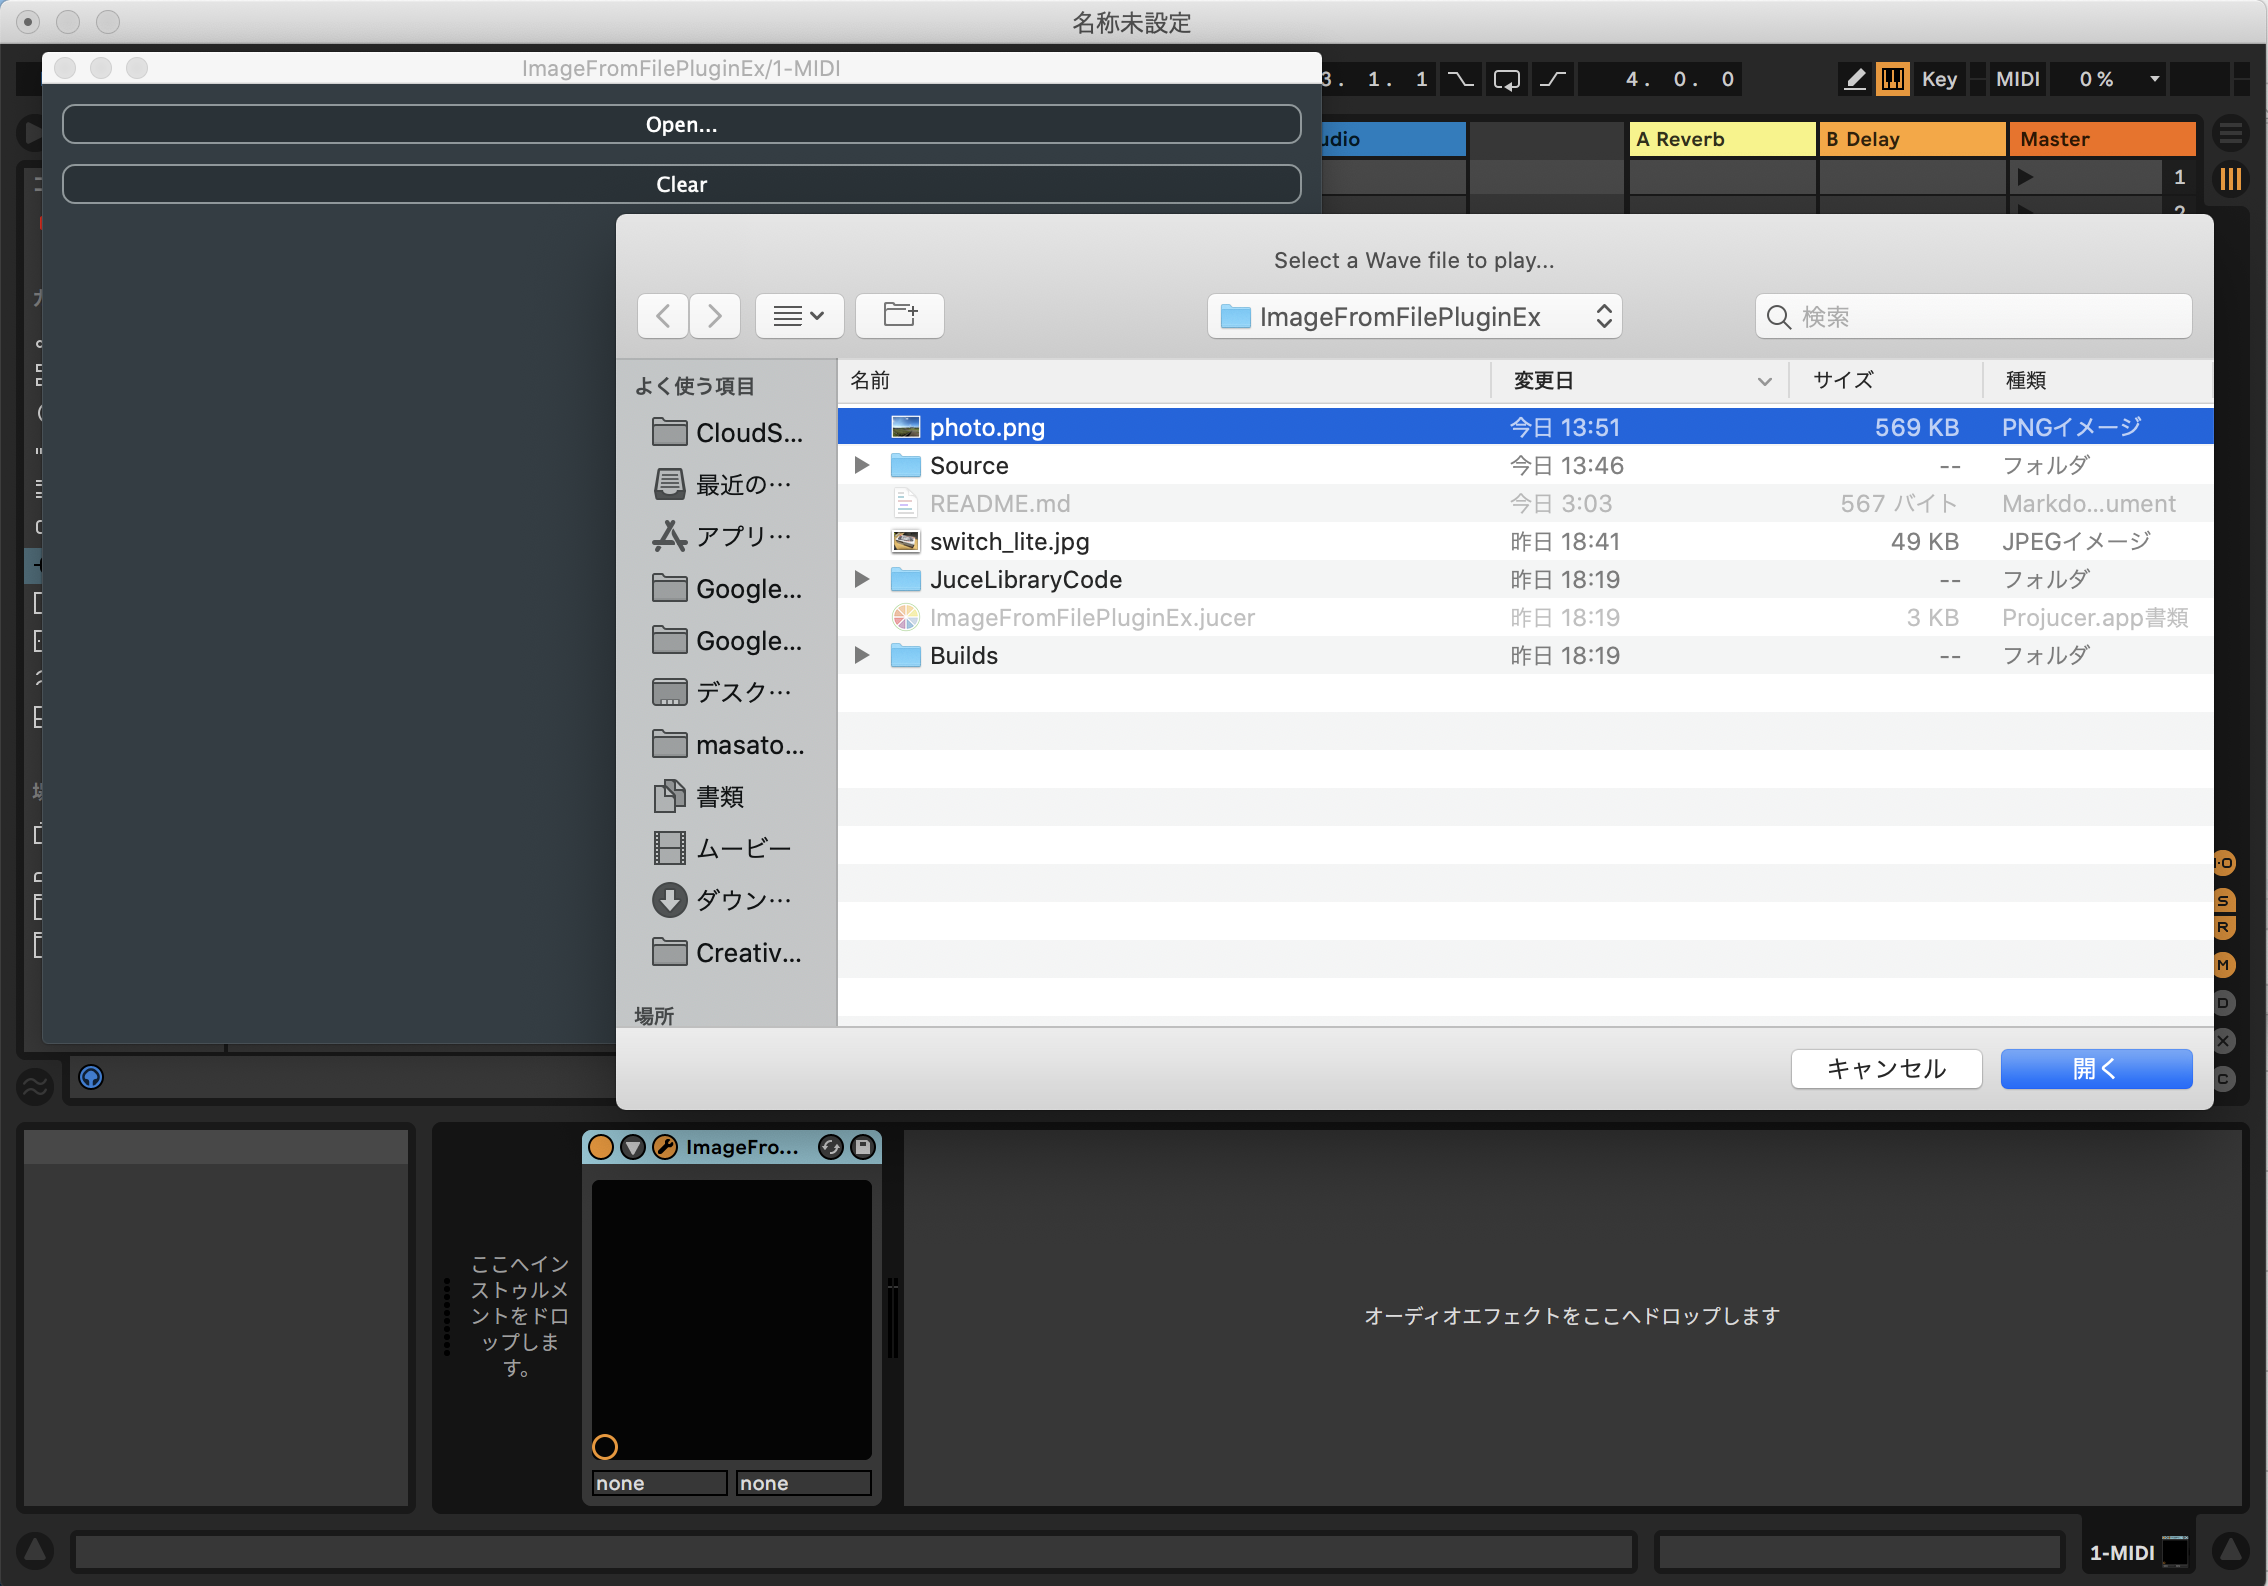Image resolution: width=2268 pixels, height=1586 pixels.
Task: Solo the track with the S button
Action: 2224,898
